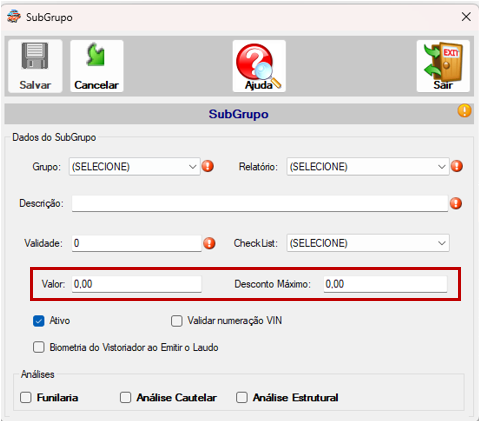Viewport: 479px width, 421px height.
Task: Expand the CheckList combo box
Action: [368, 243]
